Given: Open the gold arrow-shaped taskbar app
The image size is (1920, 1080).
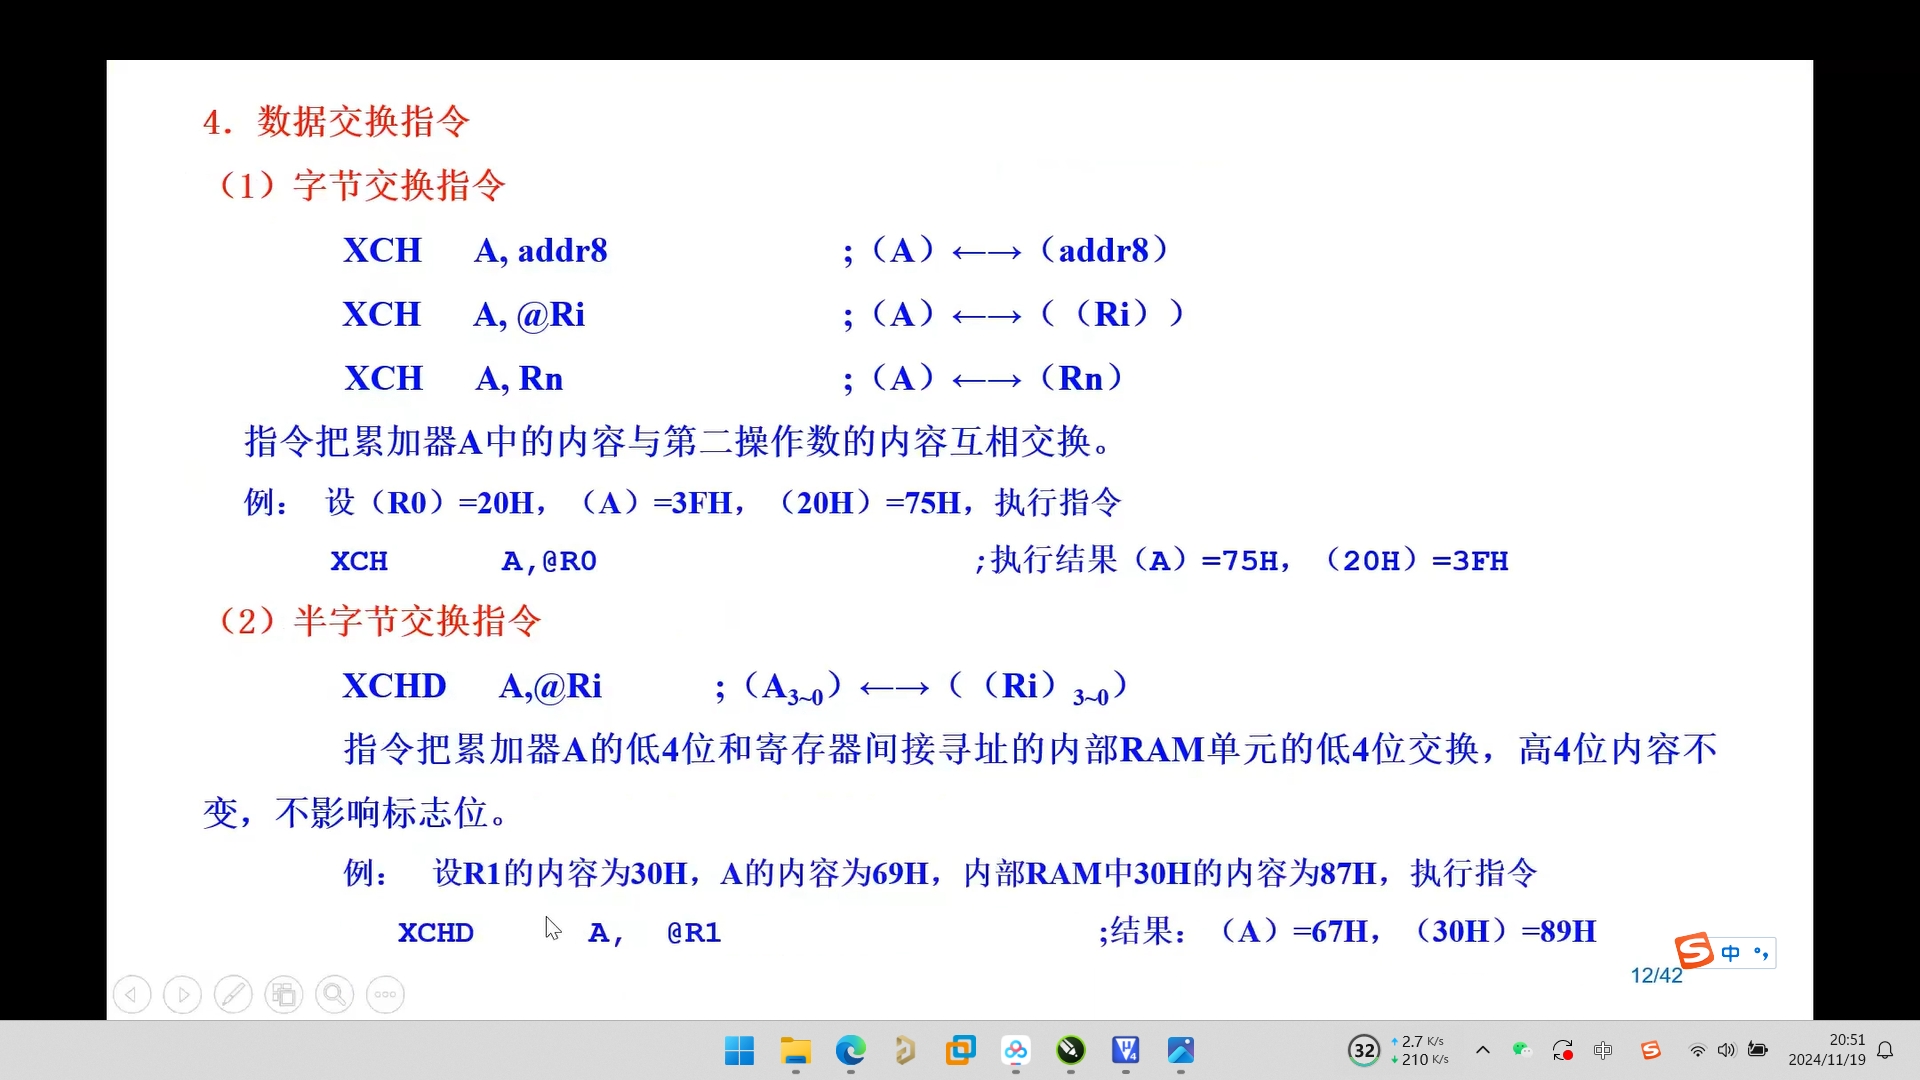Looking at the screenshot, I should point(905,1050).
